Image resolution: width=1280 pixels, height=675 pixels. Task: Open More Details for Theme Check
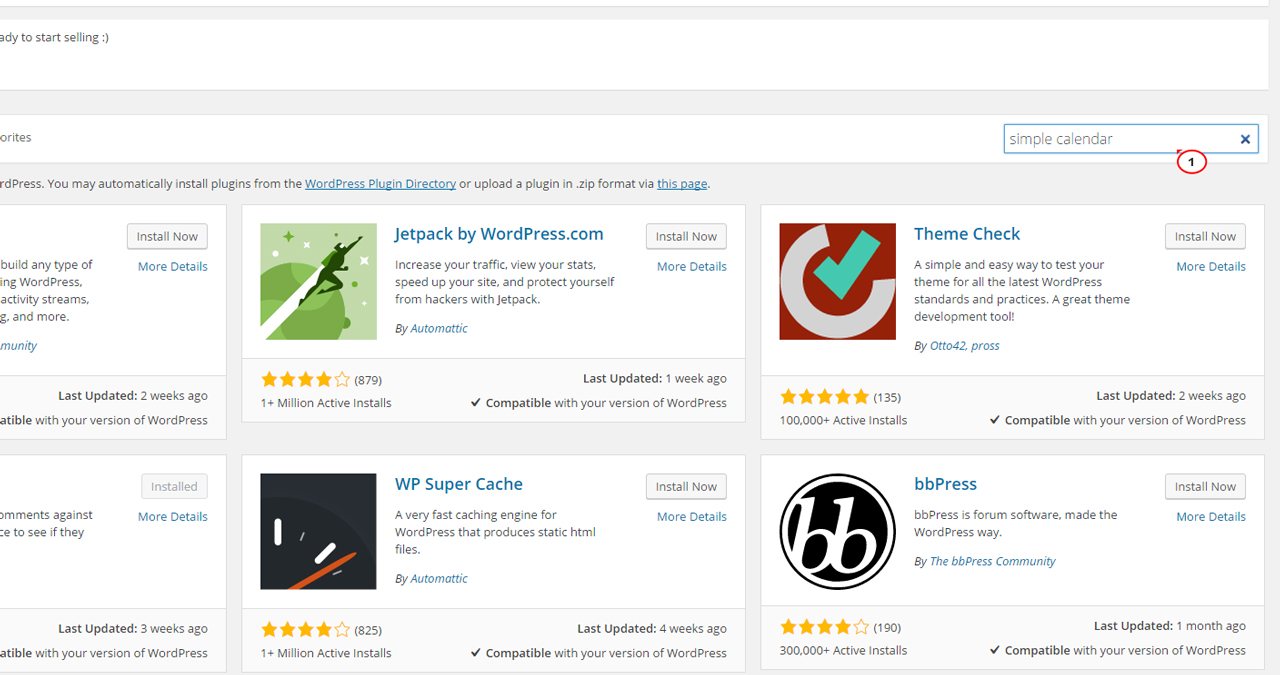tap(1211, 266)
